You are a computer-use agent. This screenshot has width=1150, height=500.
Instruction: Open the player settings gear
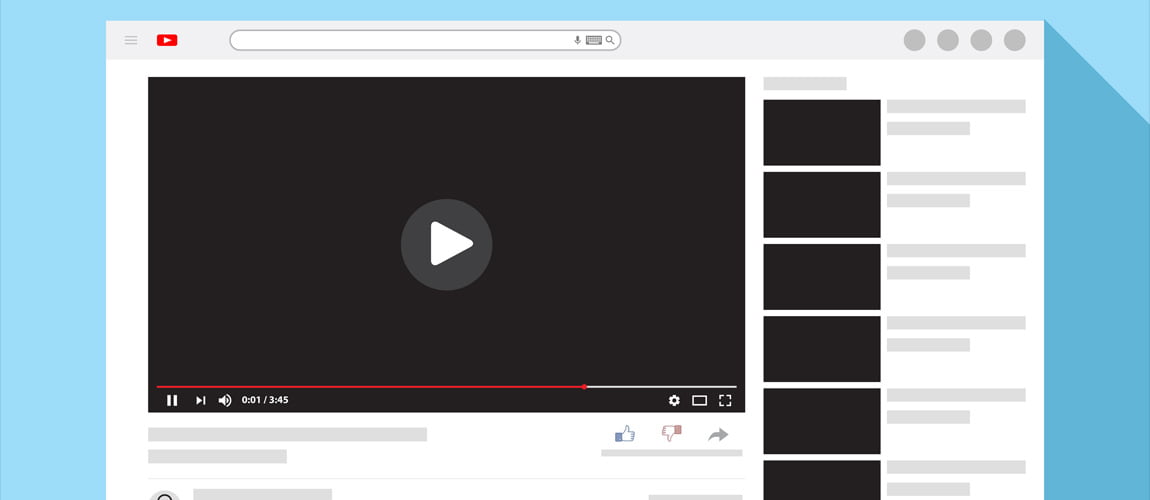[x=674, y=400]
